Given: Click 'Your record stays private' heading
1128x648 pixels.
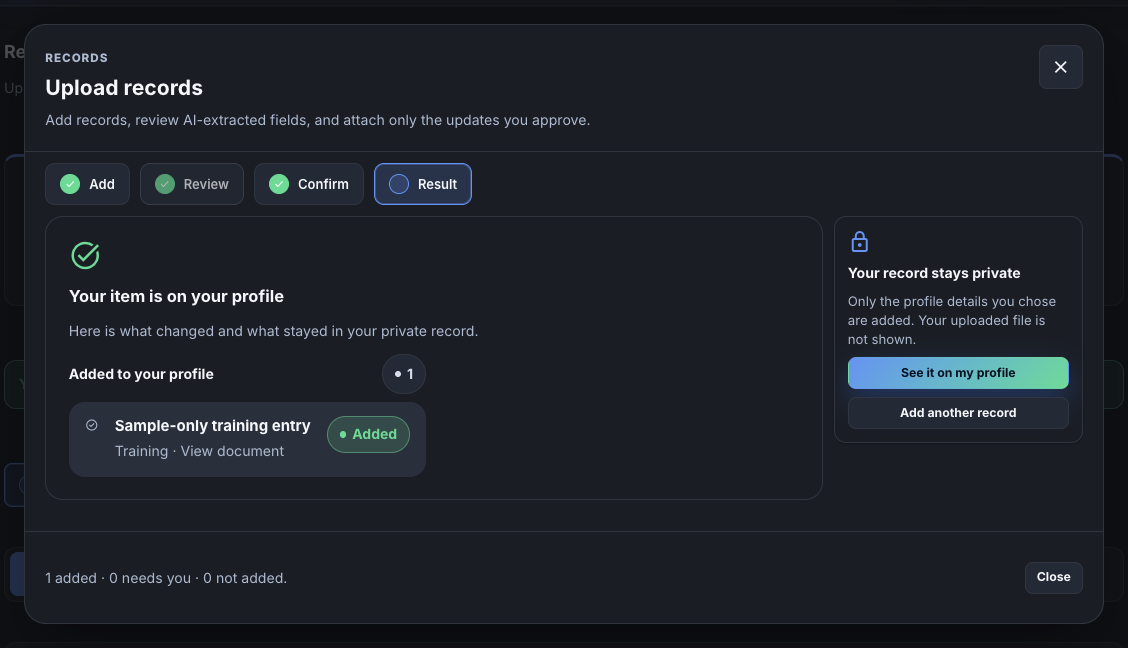Looking at the screenshot, I should pyautogui.click(x=934, y=273).
